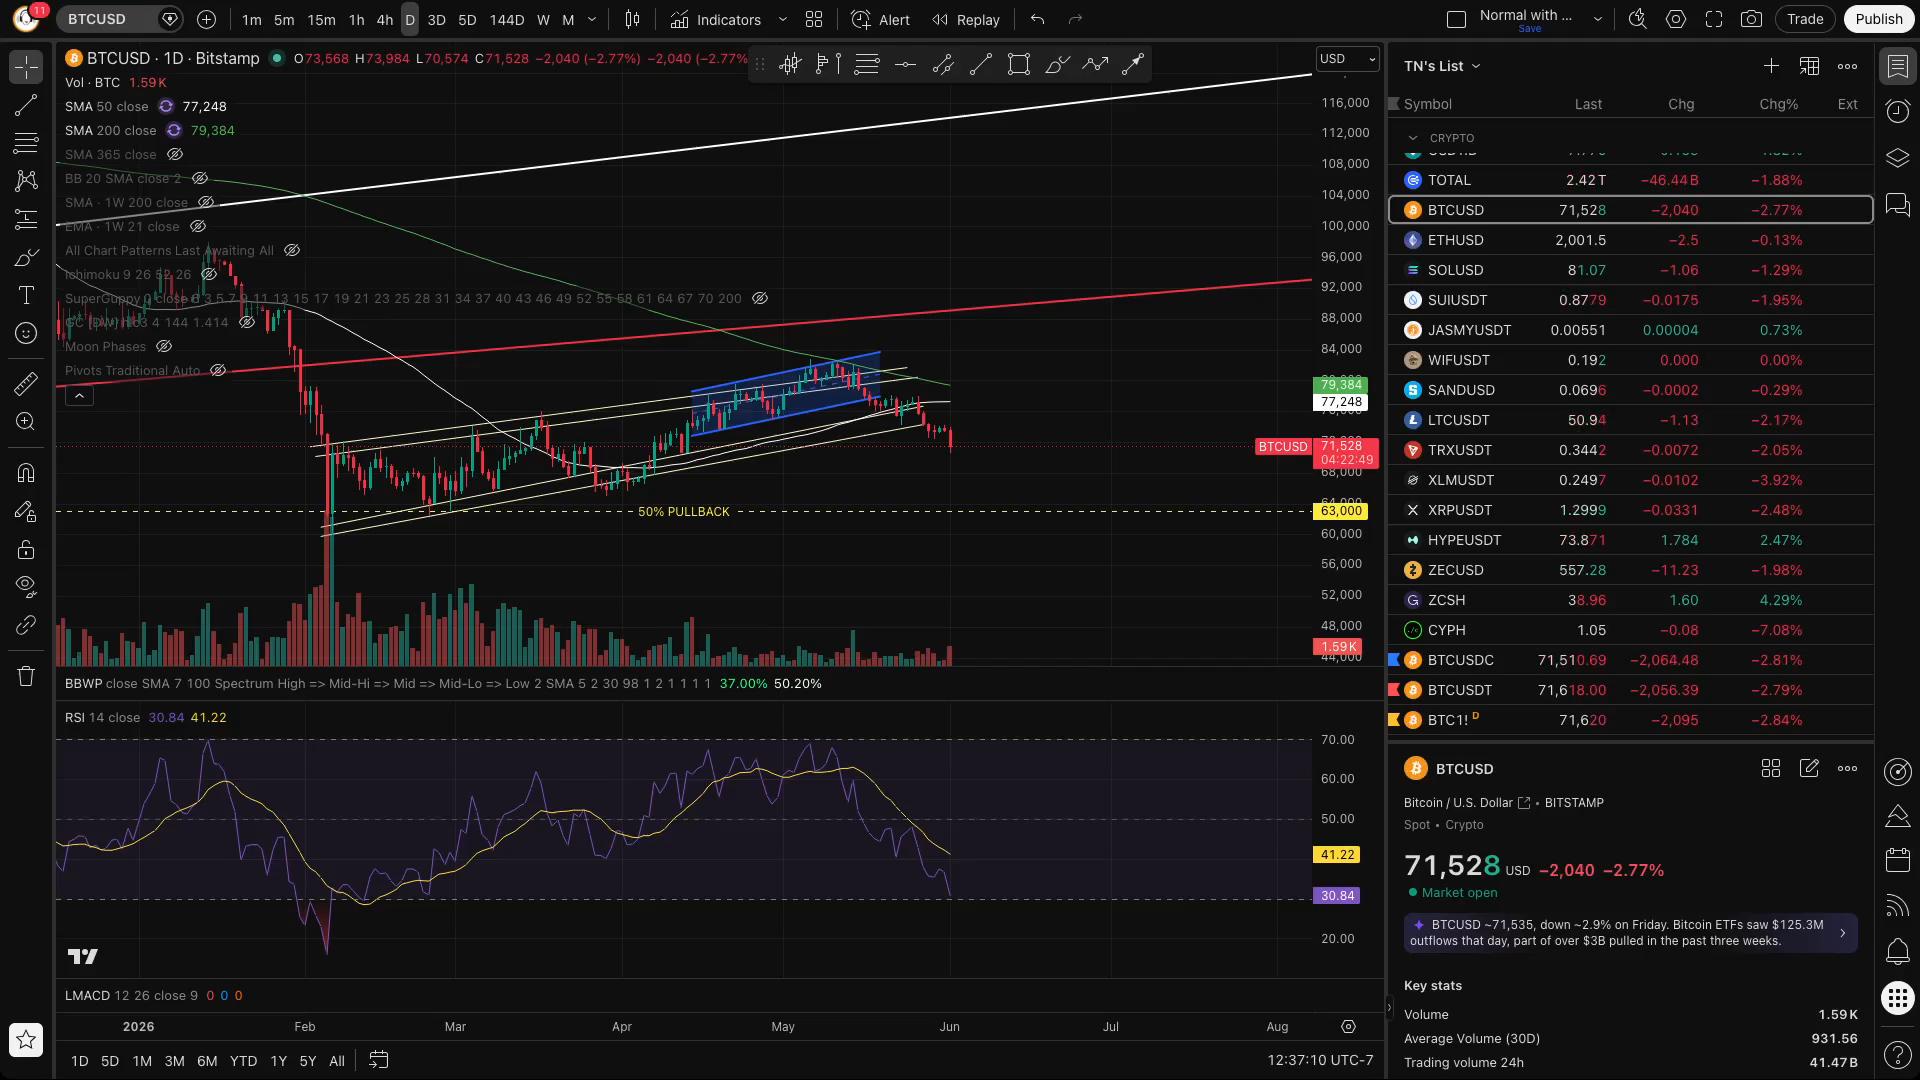
Task: Select the 15m timeframe
Action: click(321, 19)
